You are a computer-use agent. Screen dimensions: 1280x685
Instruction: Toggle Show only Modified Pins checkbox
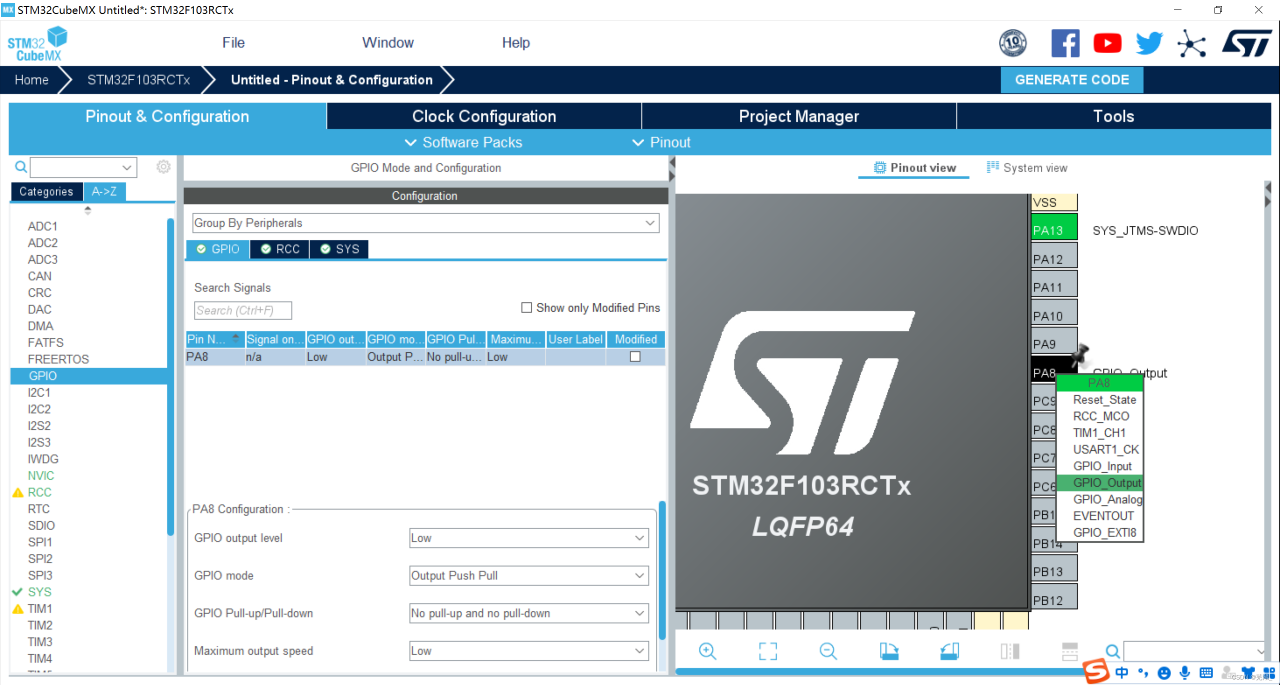point(527,308)
